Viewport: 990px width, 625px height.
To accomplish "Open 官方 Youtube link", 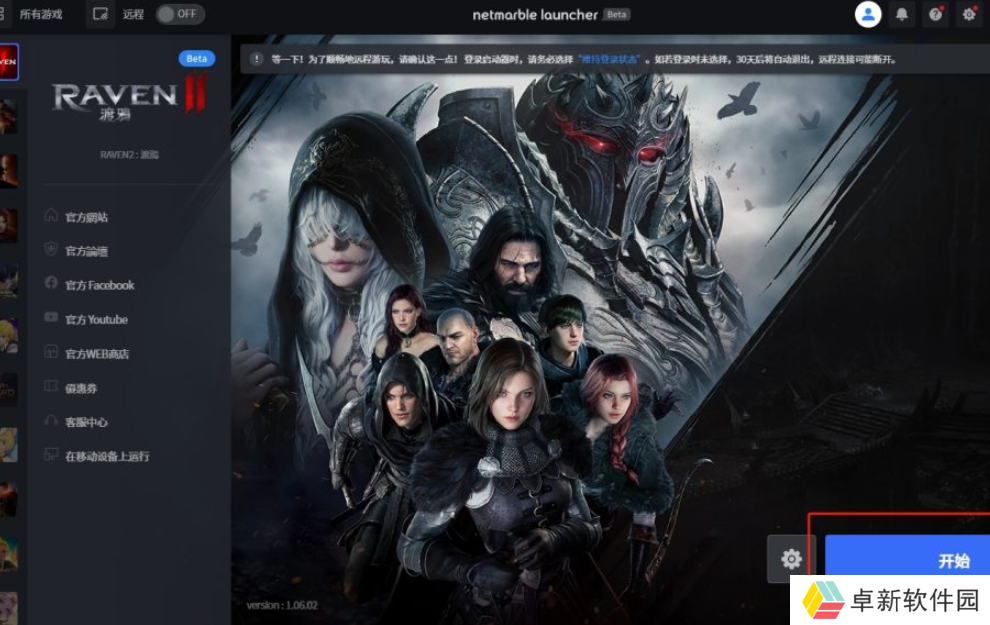I will pyautogui.click(x=97, y=319).
